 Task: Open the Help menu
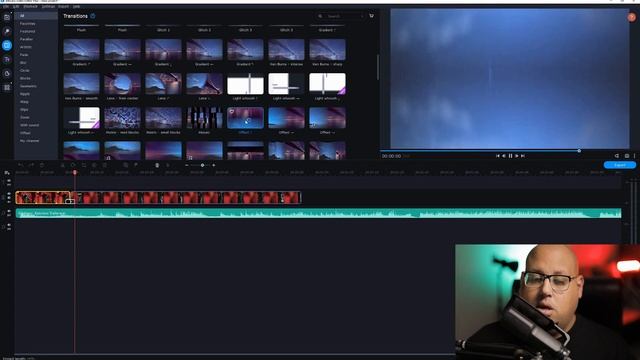tap(76, 7)
